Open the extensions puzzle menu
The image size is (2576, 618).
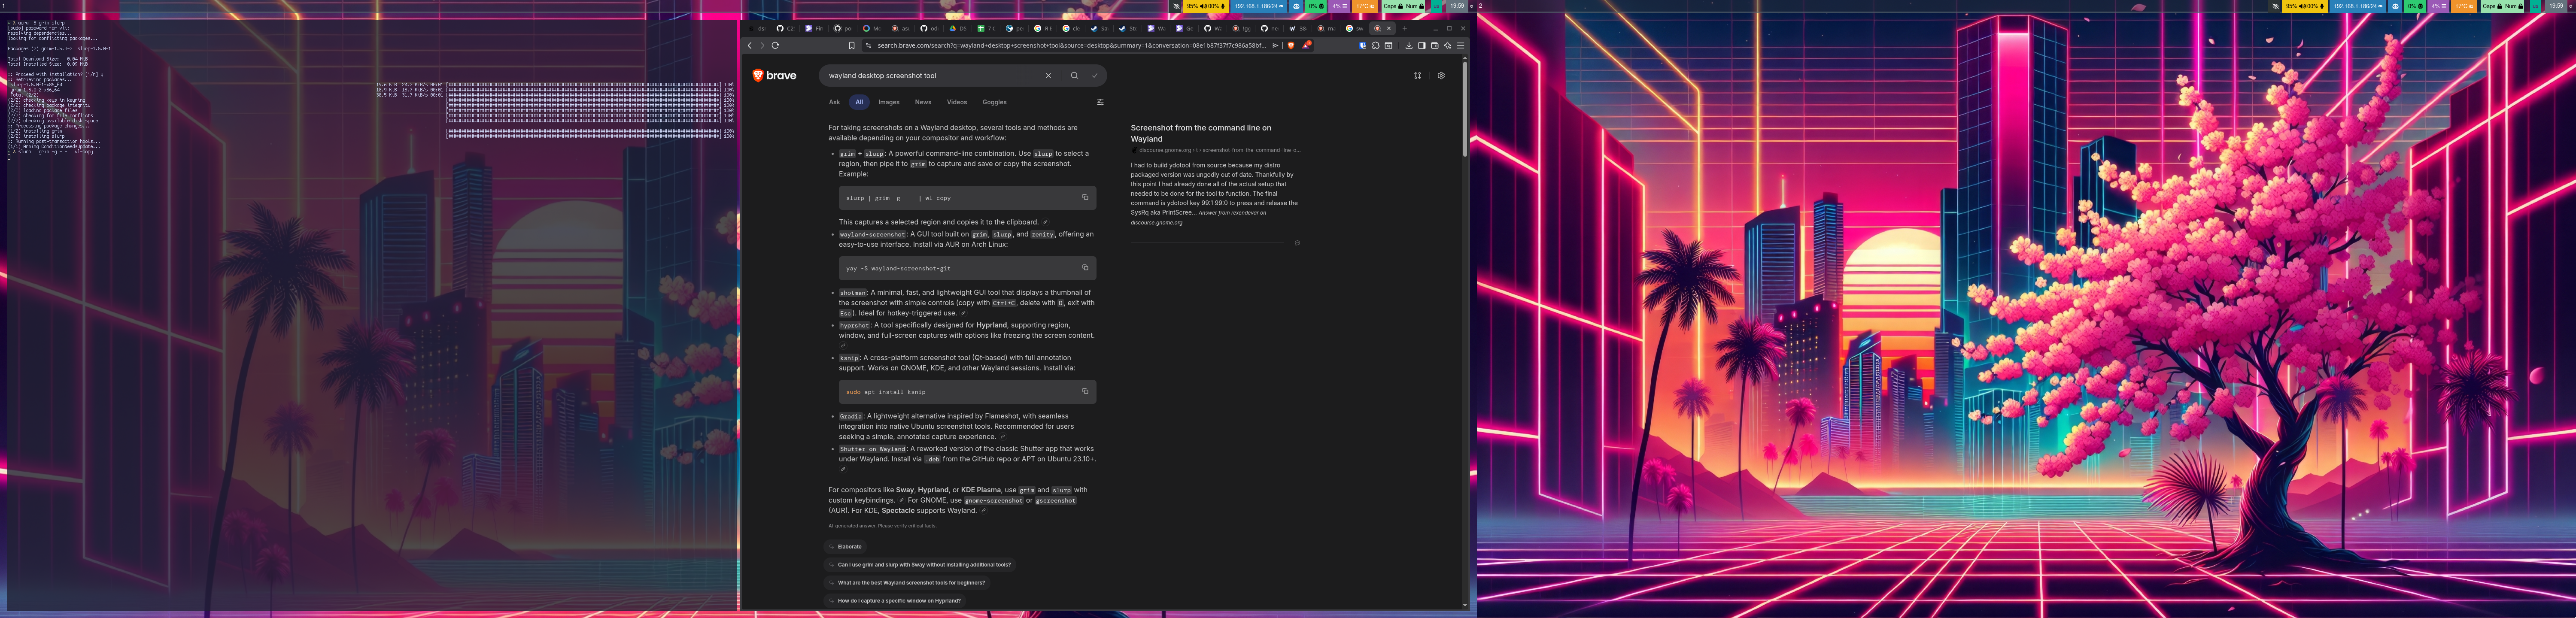pos(1376,46)
